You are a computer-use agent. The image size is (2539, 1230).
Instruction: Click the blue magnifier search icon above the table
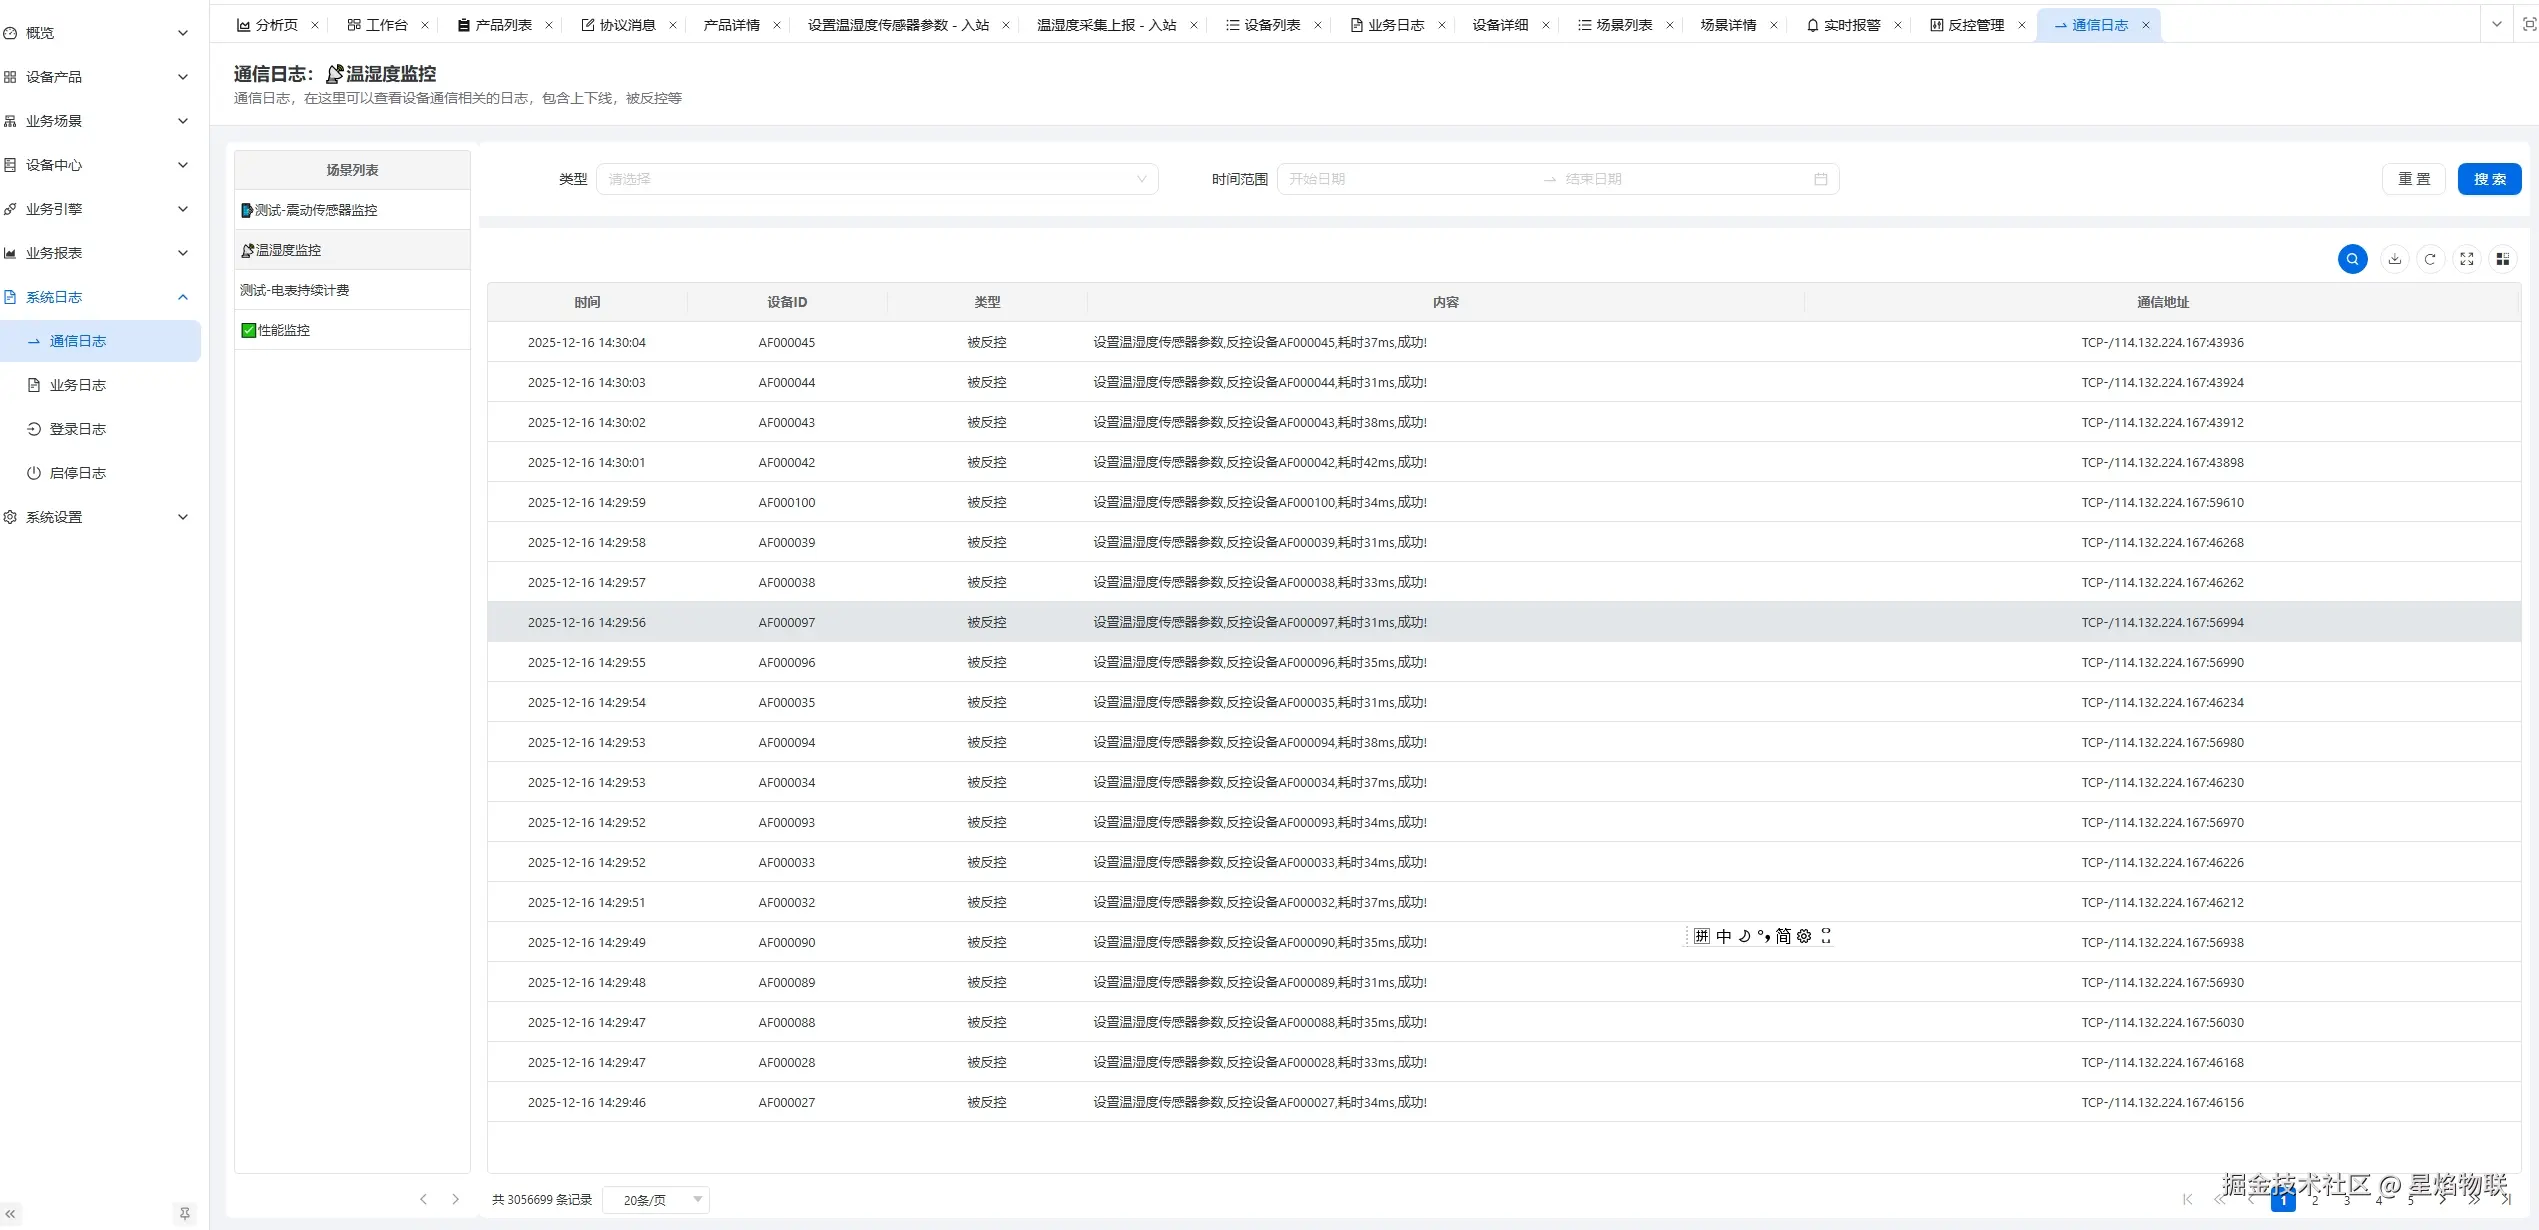click(2352, 258)
